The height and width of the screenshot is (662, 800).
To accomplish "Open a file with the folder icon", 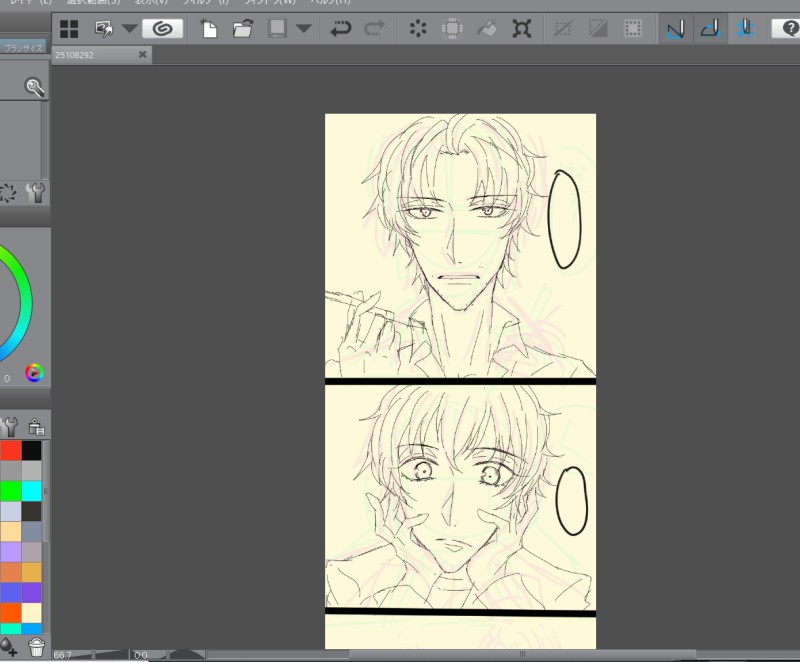I will [243, 29].
